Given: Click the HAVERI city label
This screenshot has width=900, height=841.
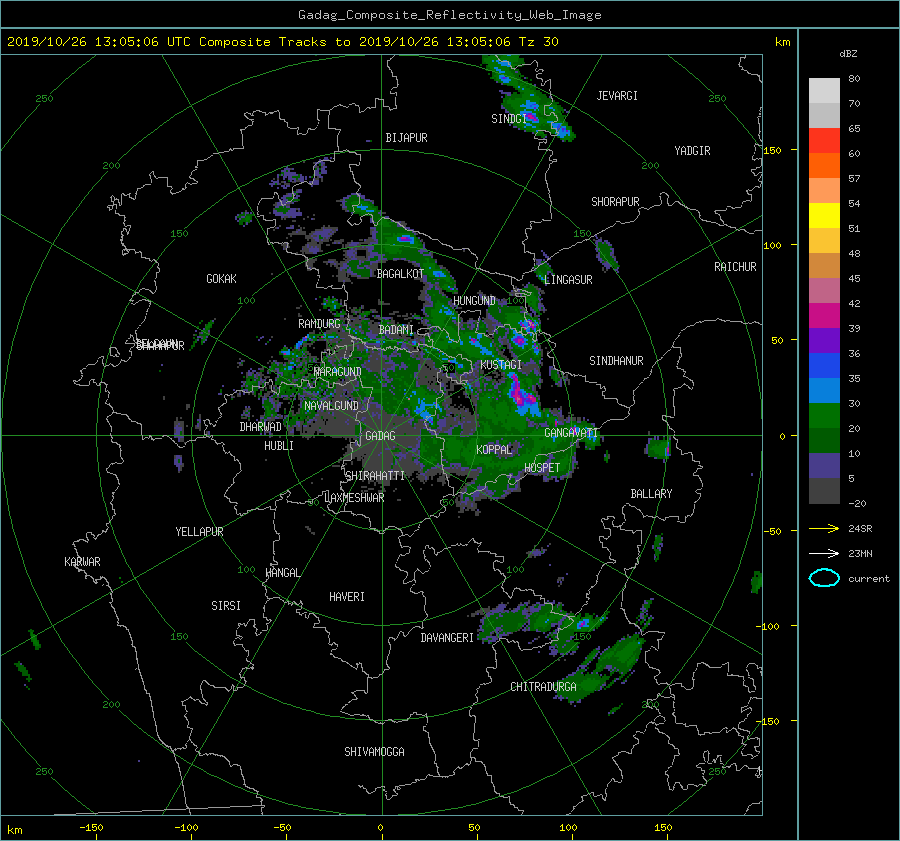Looking at the screenshot, I should [x=347, y=597].
